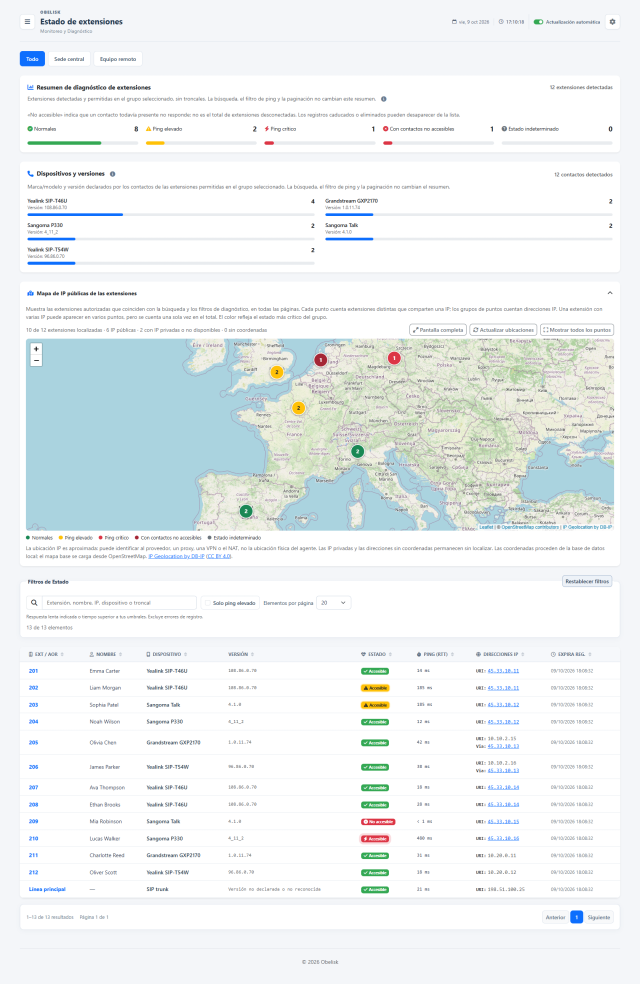Click Accesible badge for Emma Carter
This screenshot has width=640, height=984.
coord(375,671)
